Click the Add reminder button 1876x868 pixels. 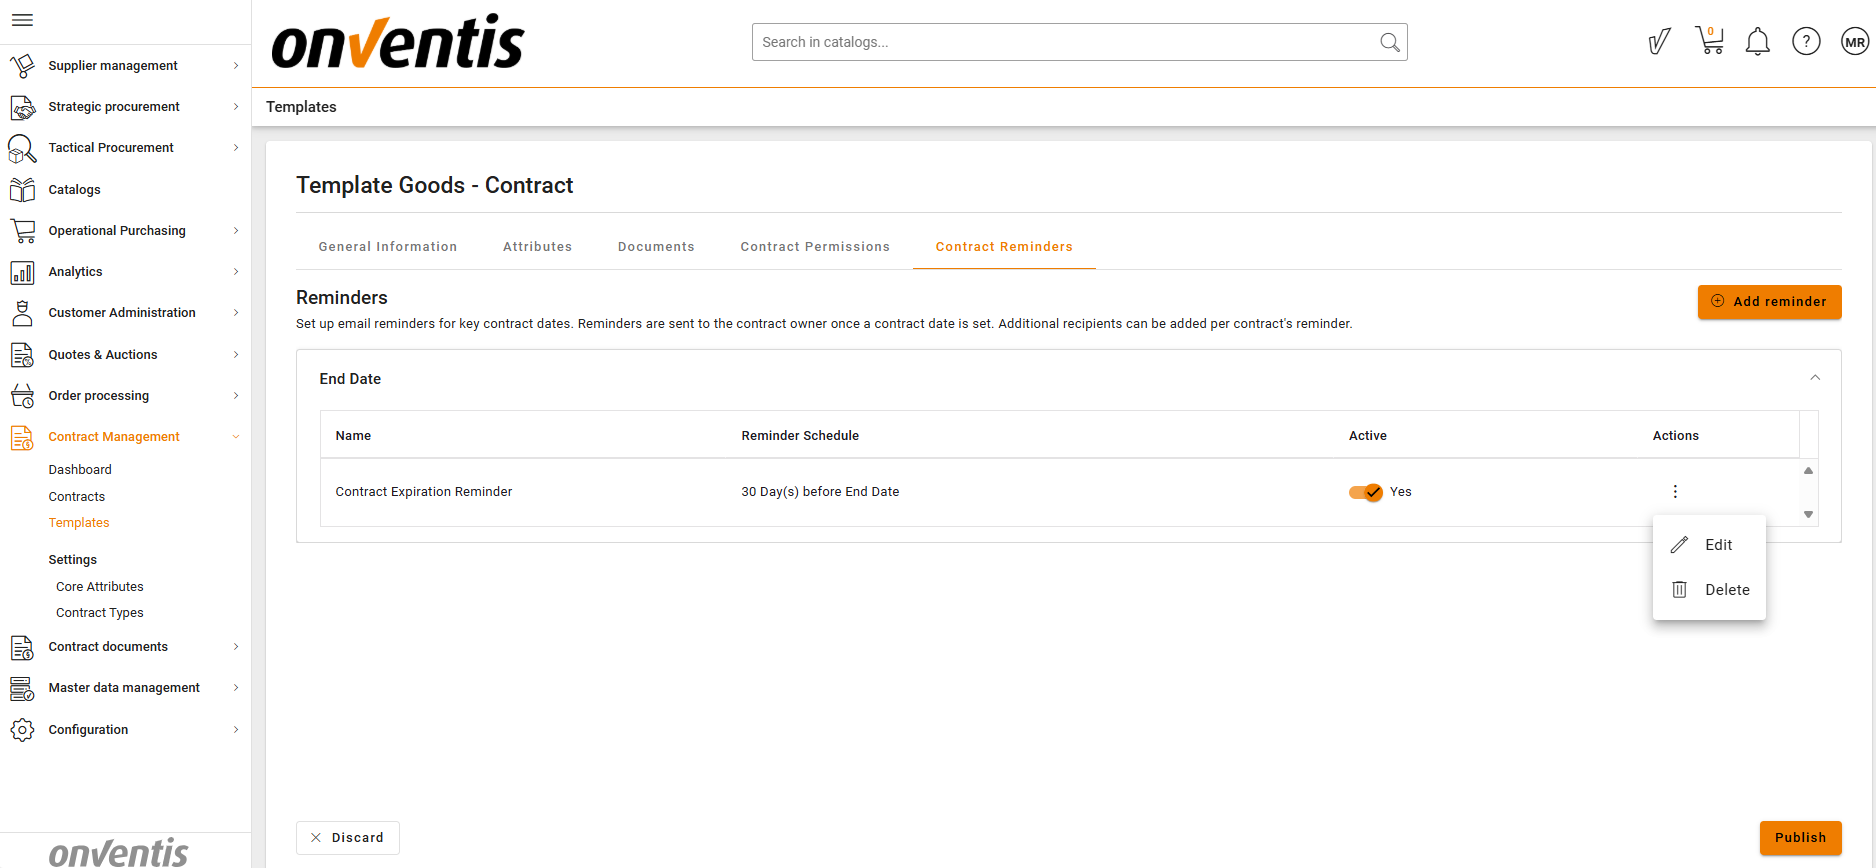coord(1769,302)
